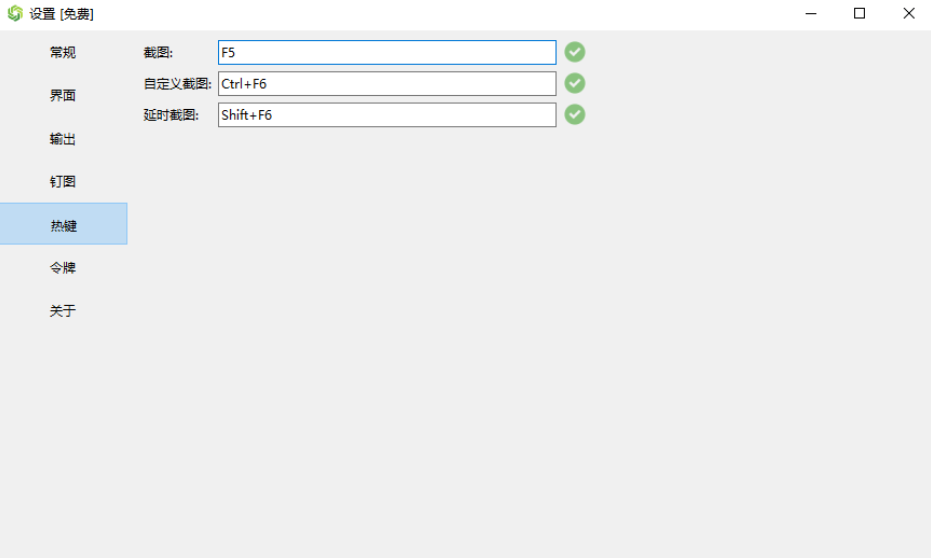Viewport: 931px width, 558px height.
Task: Select the 钉图 tab in the sidebar
Action: [x=63, y=182]
